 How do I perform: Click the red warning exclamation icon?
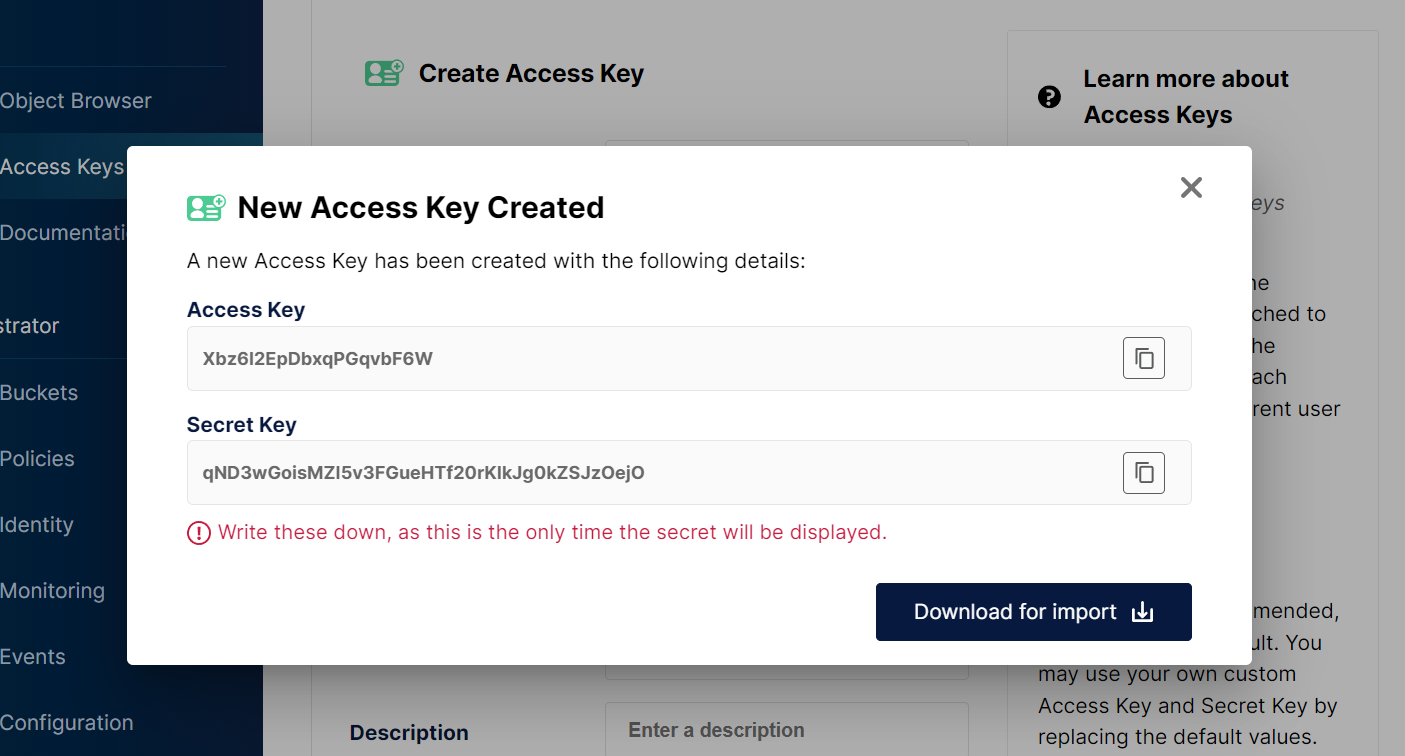pos(199,533)
